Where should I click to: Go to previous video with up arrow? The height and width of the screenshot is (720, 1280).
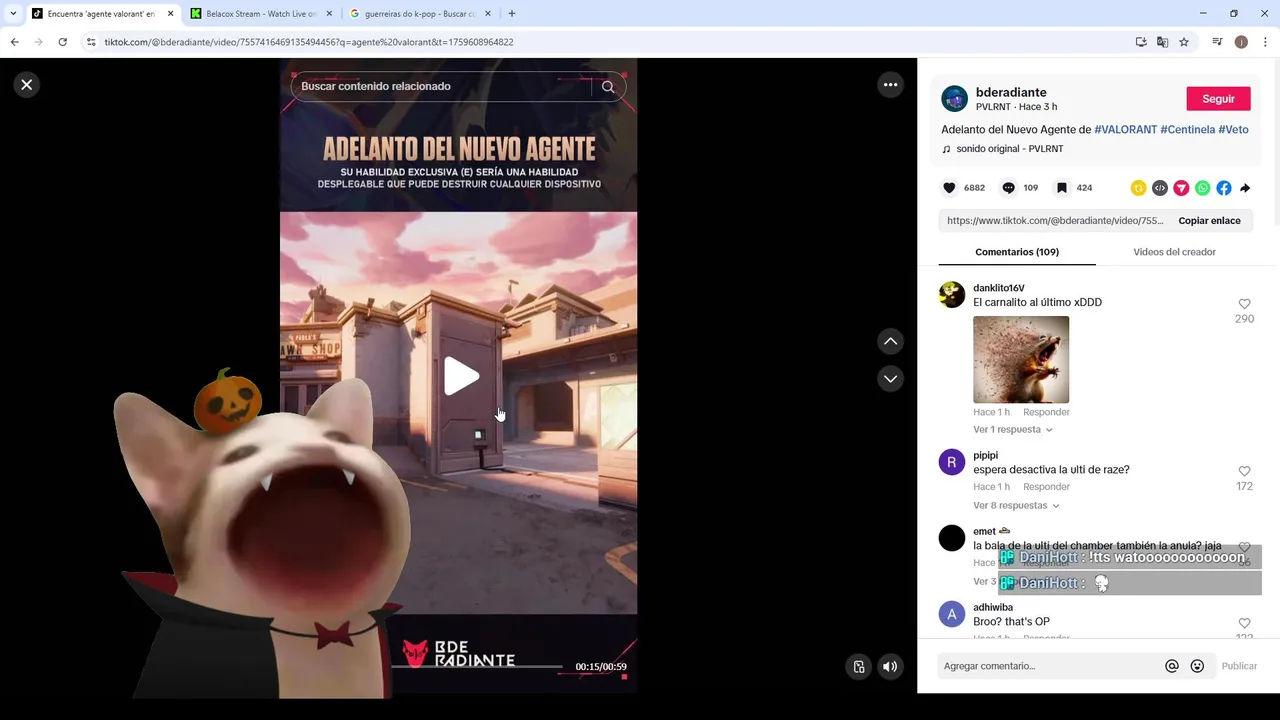(890, 342)
